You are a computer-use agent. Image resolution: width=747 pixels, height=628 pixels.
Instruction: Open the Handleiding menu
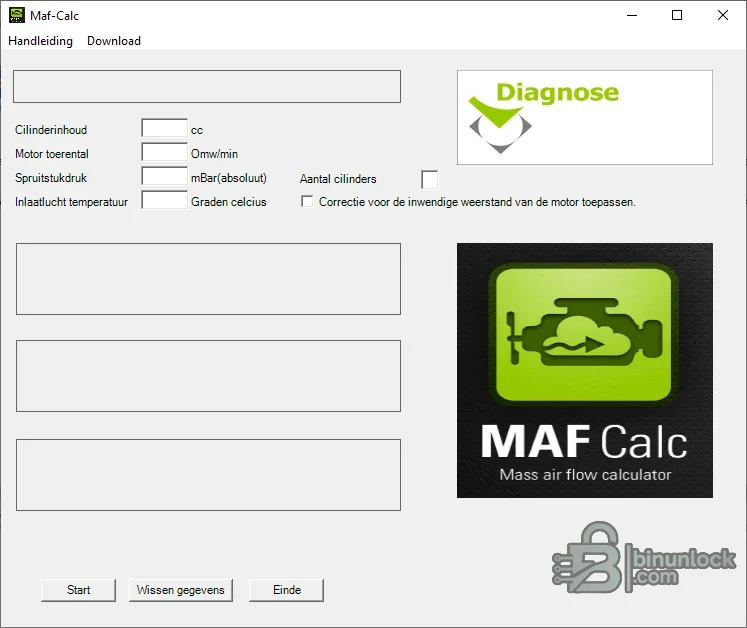(40, 41)
